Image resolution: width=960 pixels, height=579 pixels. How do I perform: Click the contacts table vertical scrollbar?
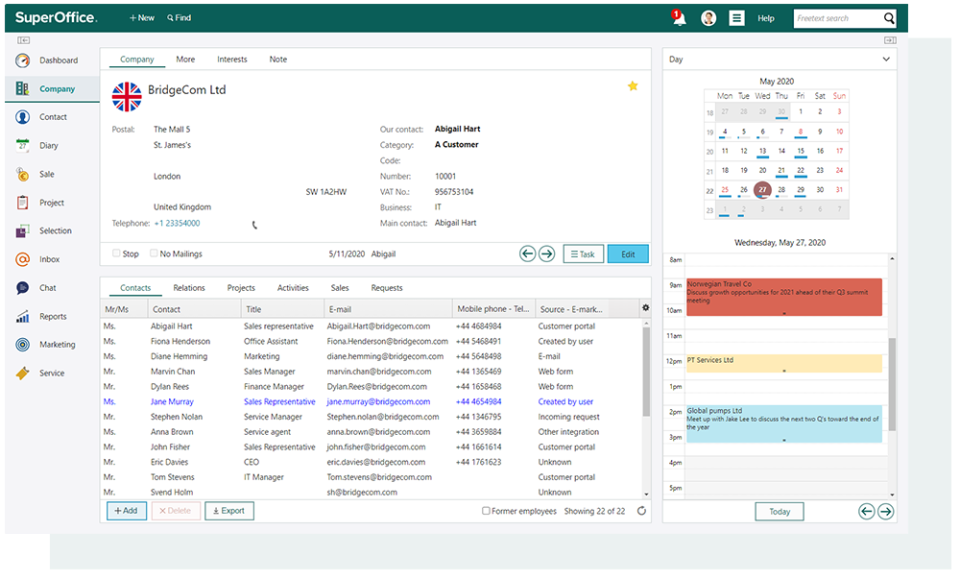click(x=646, y=372)
